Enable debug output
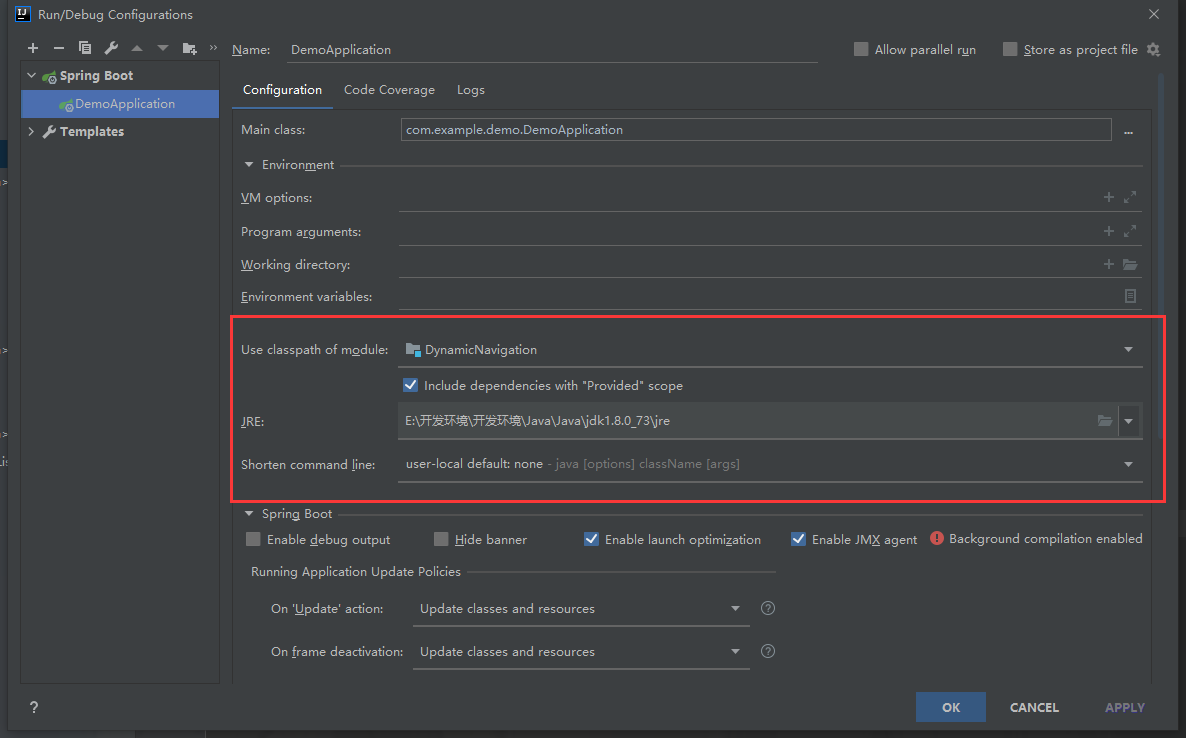The height and width of the screenshot is (738, 1186). point(253,539)
